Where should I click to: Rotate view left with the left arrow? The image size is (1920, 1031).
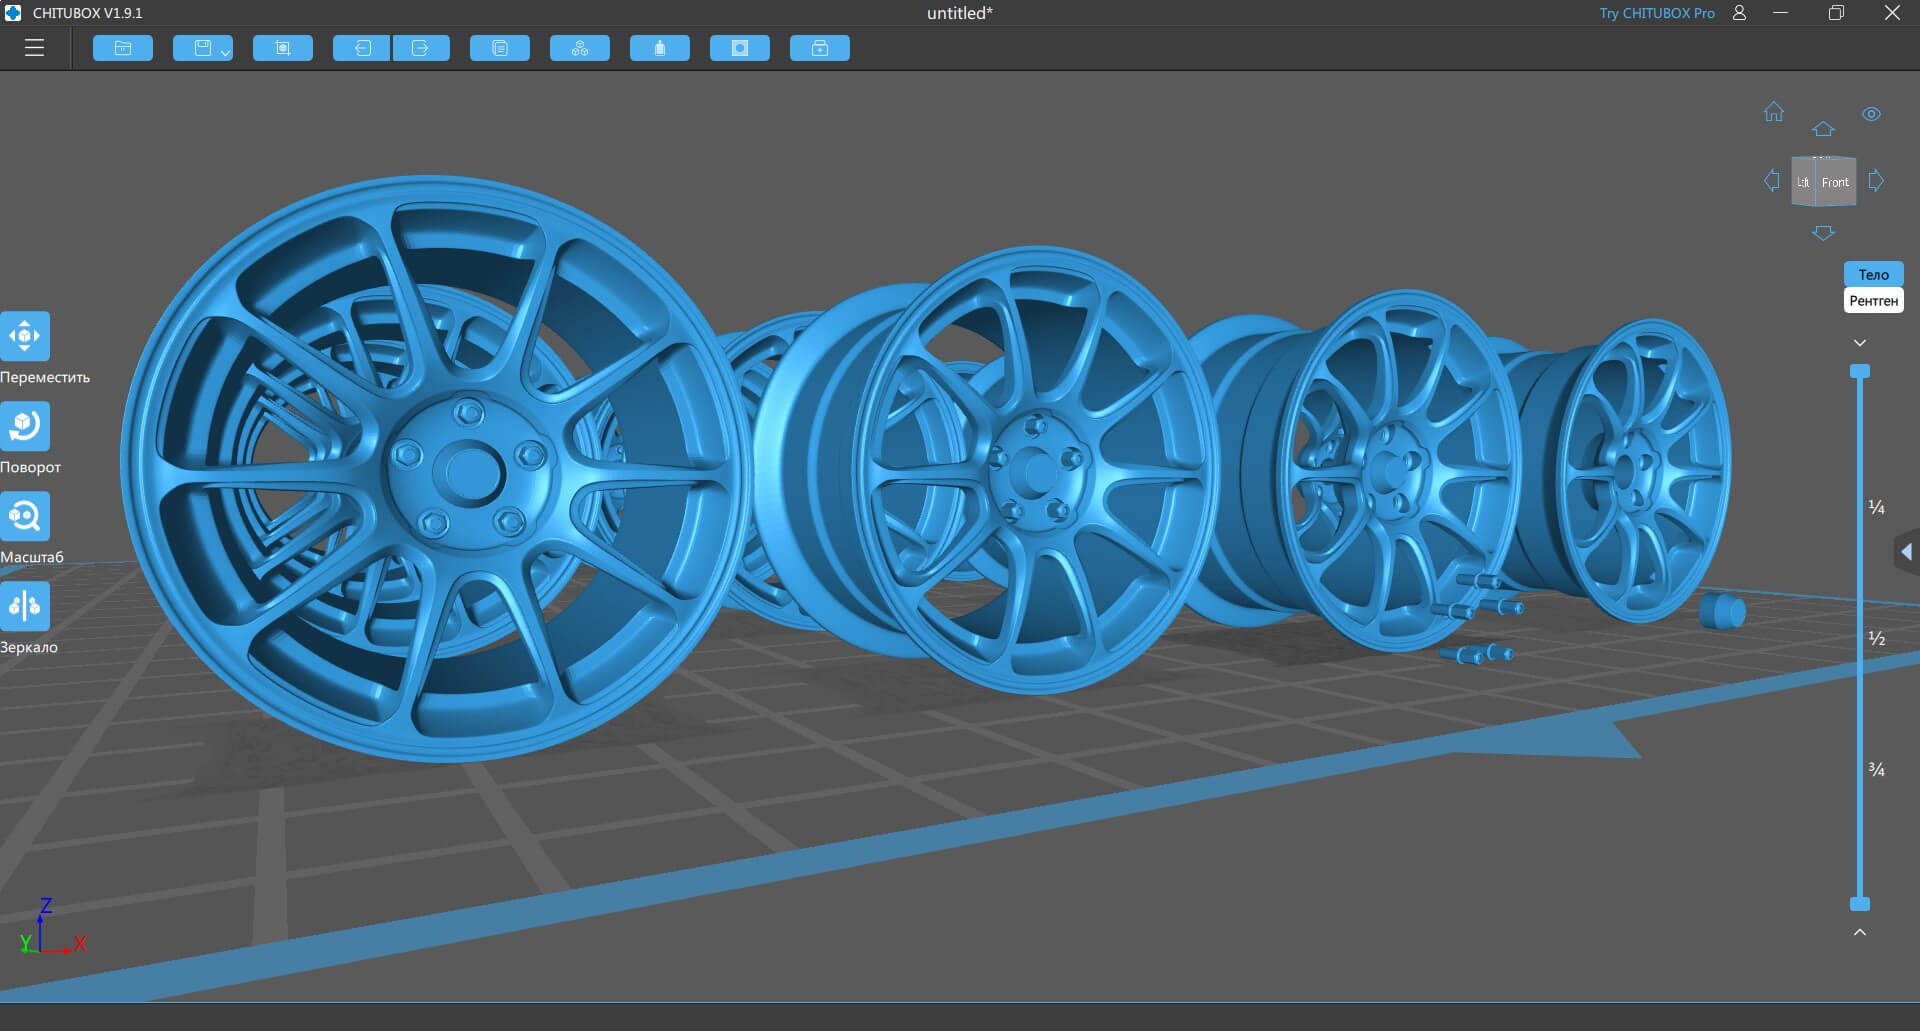pyautogui.click(x=1772, y=181)
